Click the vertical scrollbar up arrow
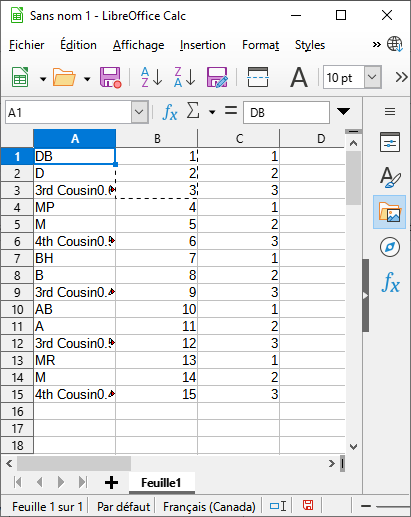The height and width of the screenshot is (517, 411). 353,144
